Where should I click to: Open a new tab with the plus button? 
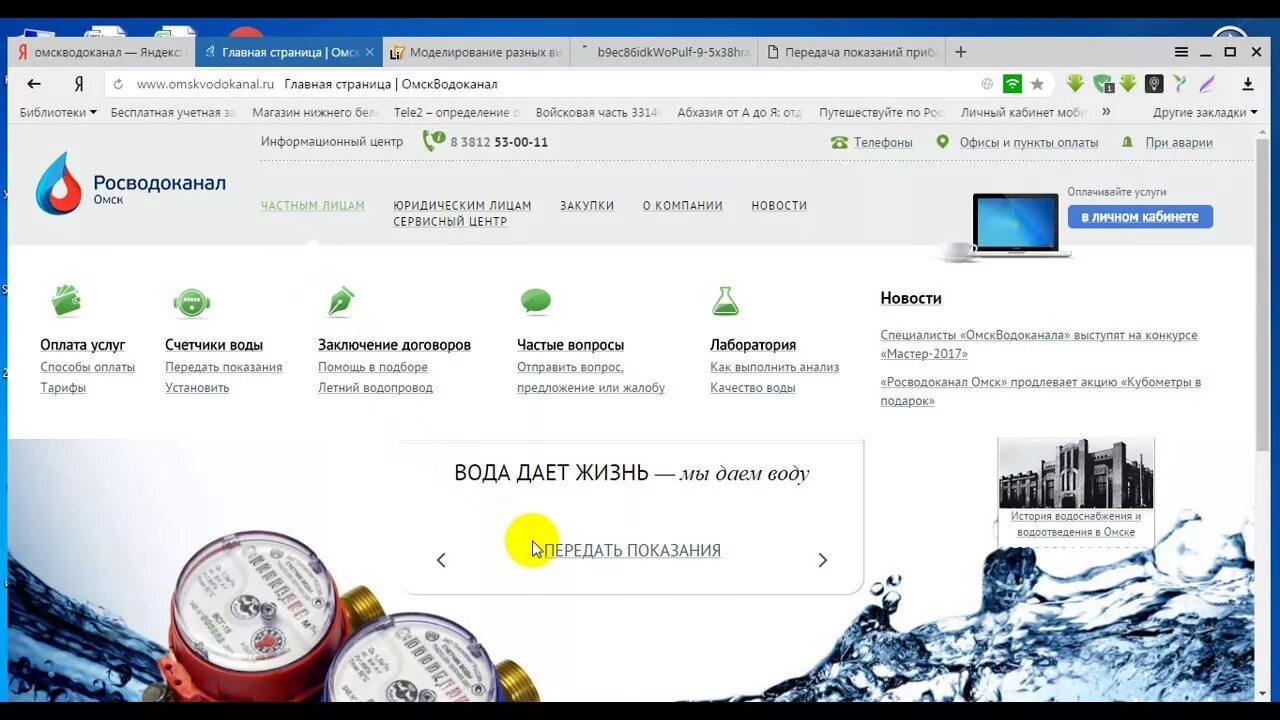pyautogui.click(x=961, y=52)
